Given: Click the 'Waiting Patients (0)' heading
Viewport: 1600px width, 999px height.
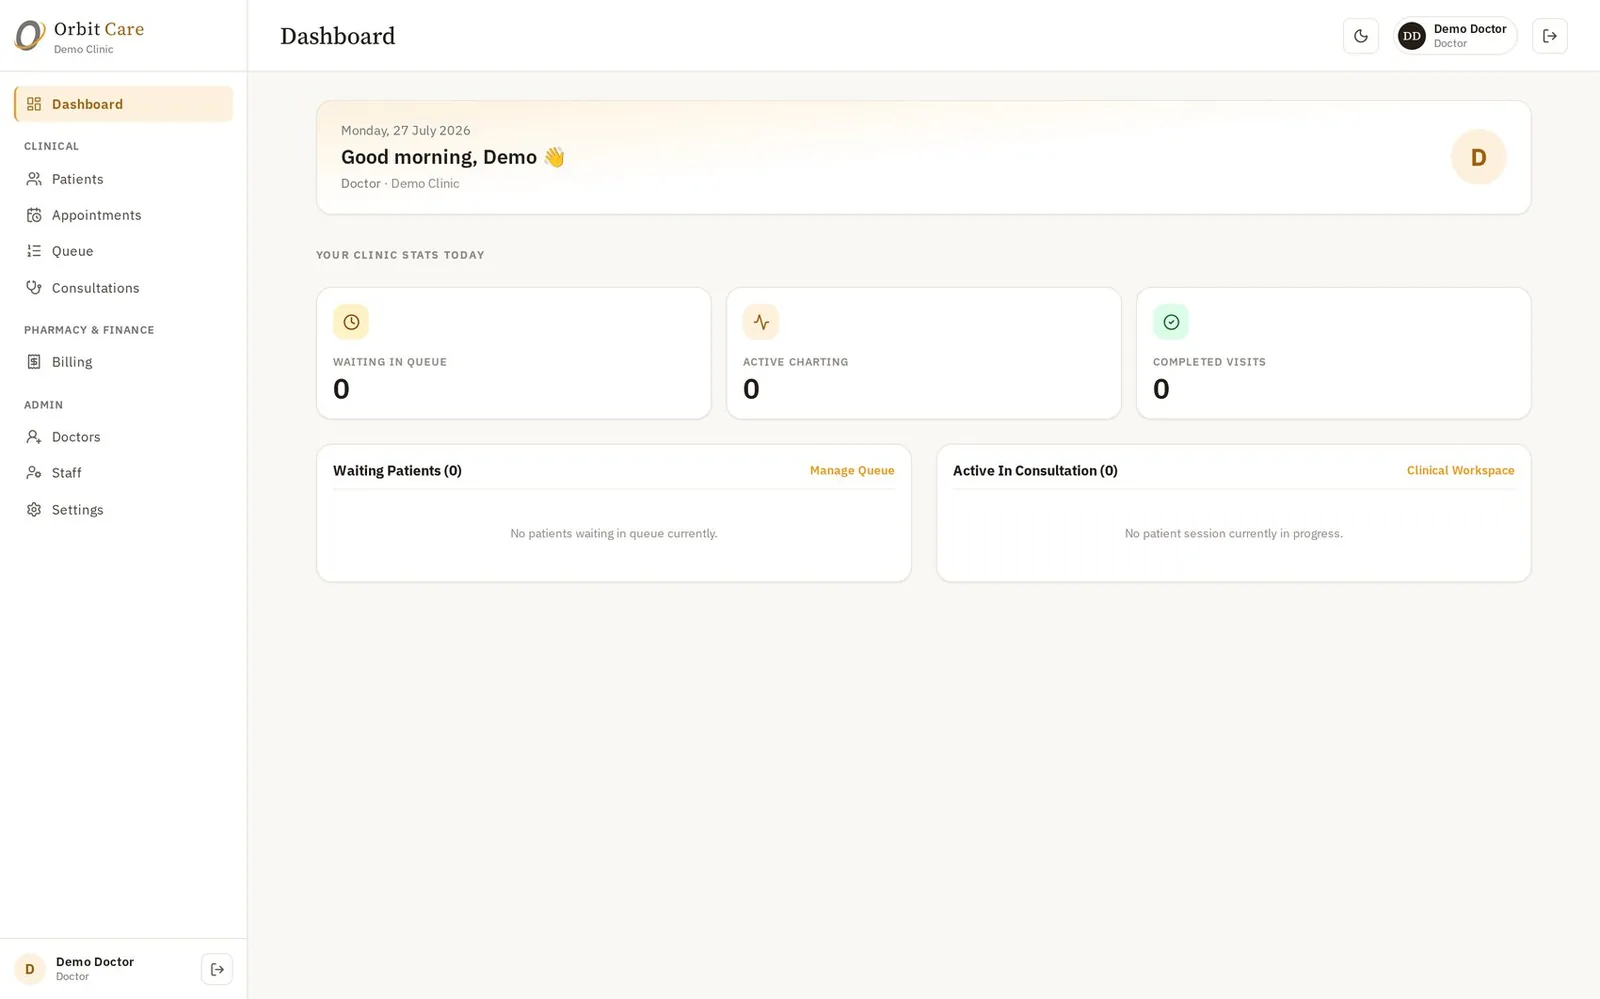Looking at the screenshot, I should tap(397, 470).
